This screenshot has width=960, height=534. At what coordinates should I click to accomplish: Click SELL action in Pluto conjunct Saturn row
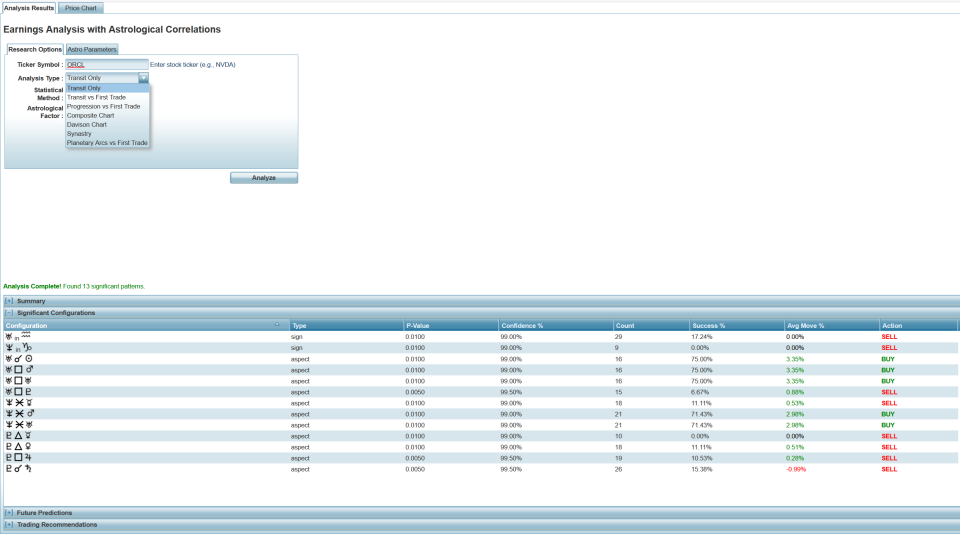(x=889, y=469)
